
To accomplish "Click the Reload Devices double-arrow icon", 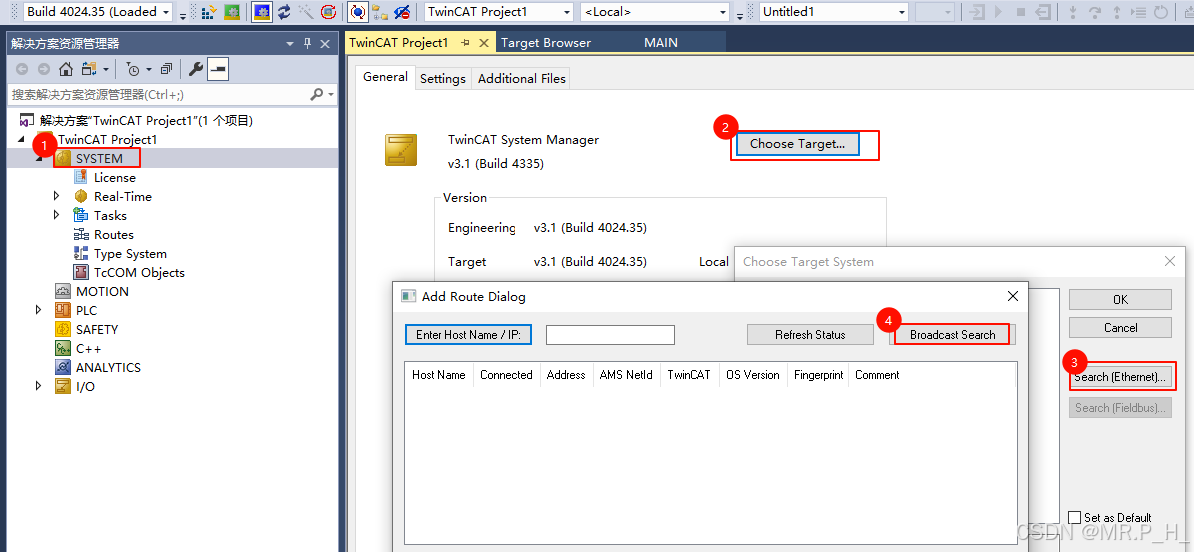I will tap(284, 12).
